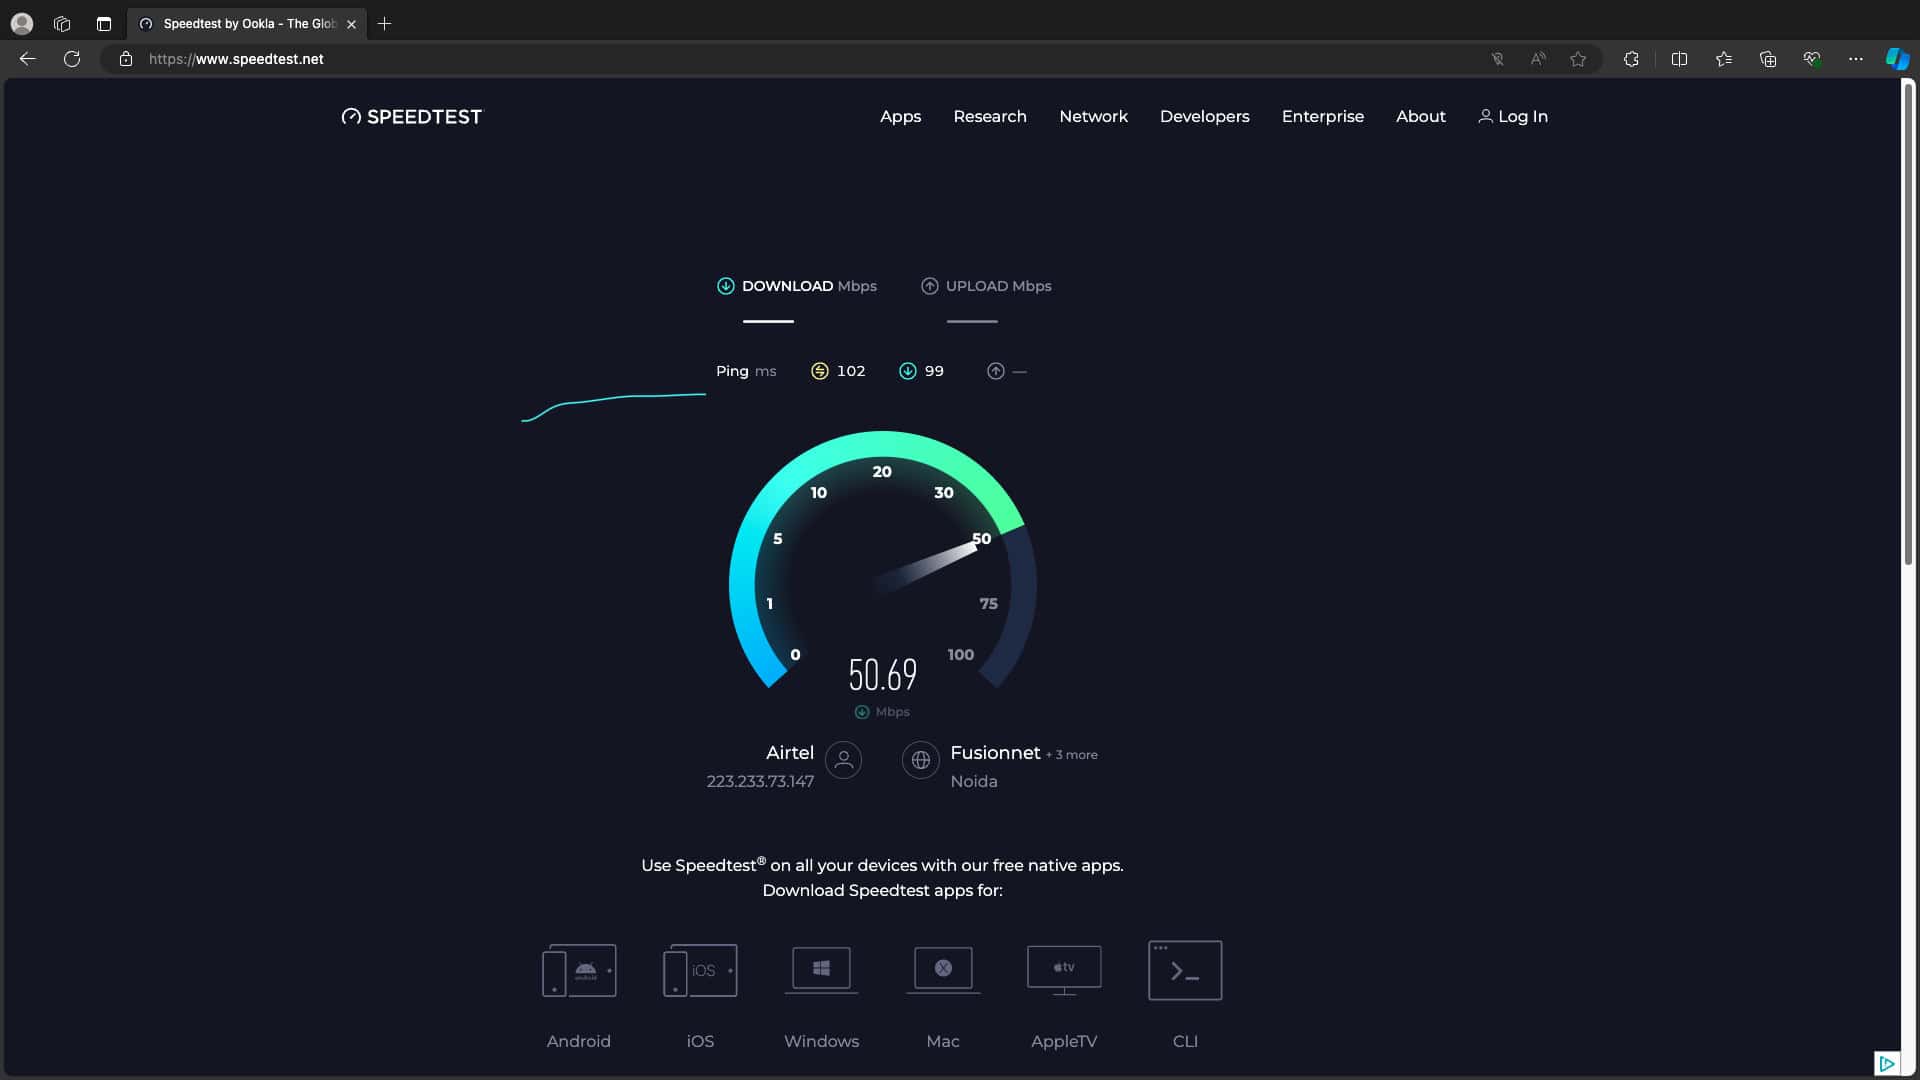Click the Log In button
This screenshot has height=1080, width=1920.
[x=1514, y=116]
